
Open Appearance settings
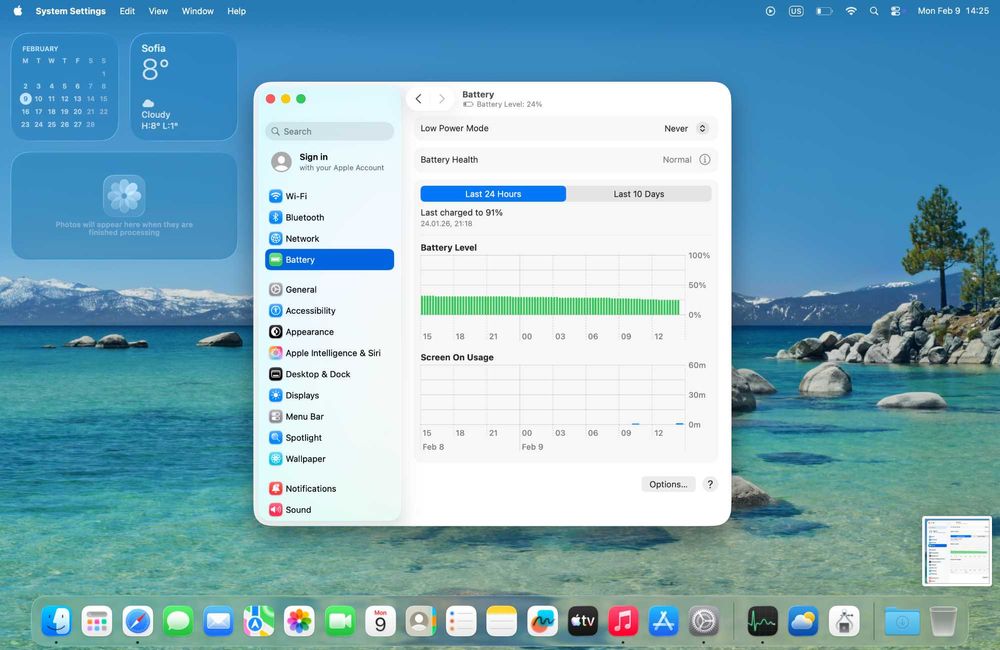click(329, 332)
